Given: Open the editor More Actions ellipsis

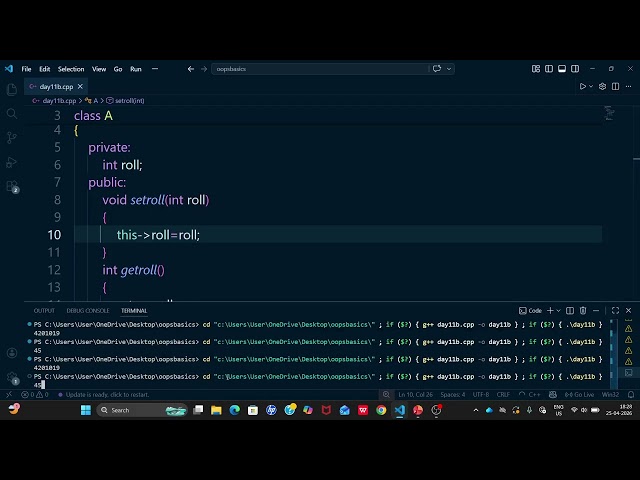Looking at the screenshot, I should (628, 87).
